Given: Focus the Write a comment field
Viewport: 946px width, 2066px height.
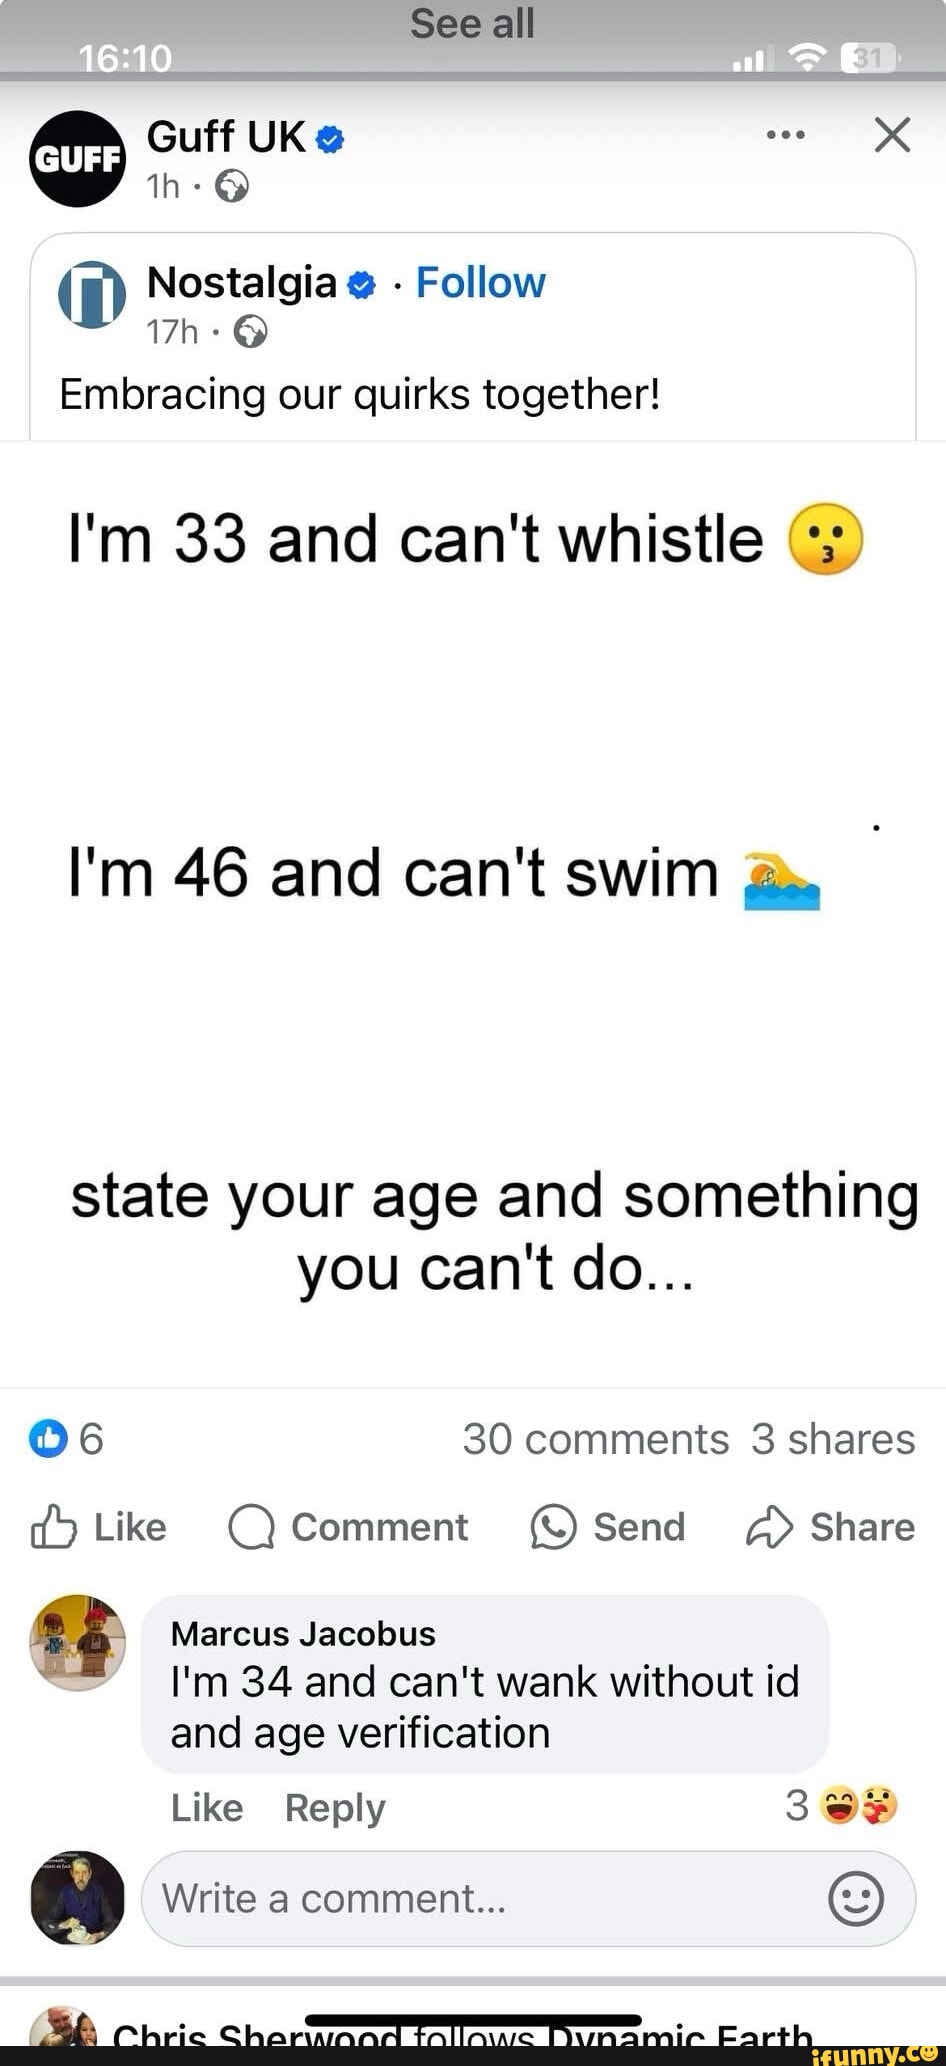Looking at the screenshot, I should (480, 1898).
